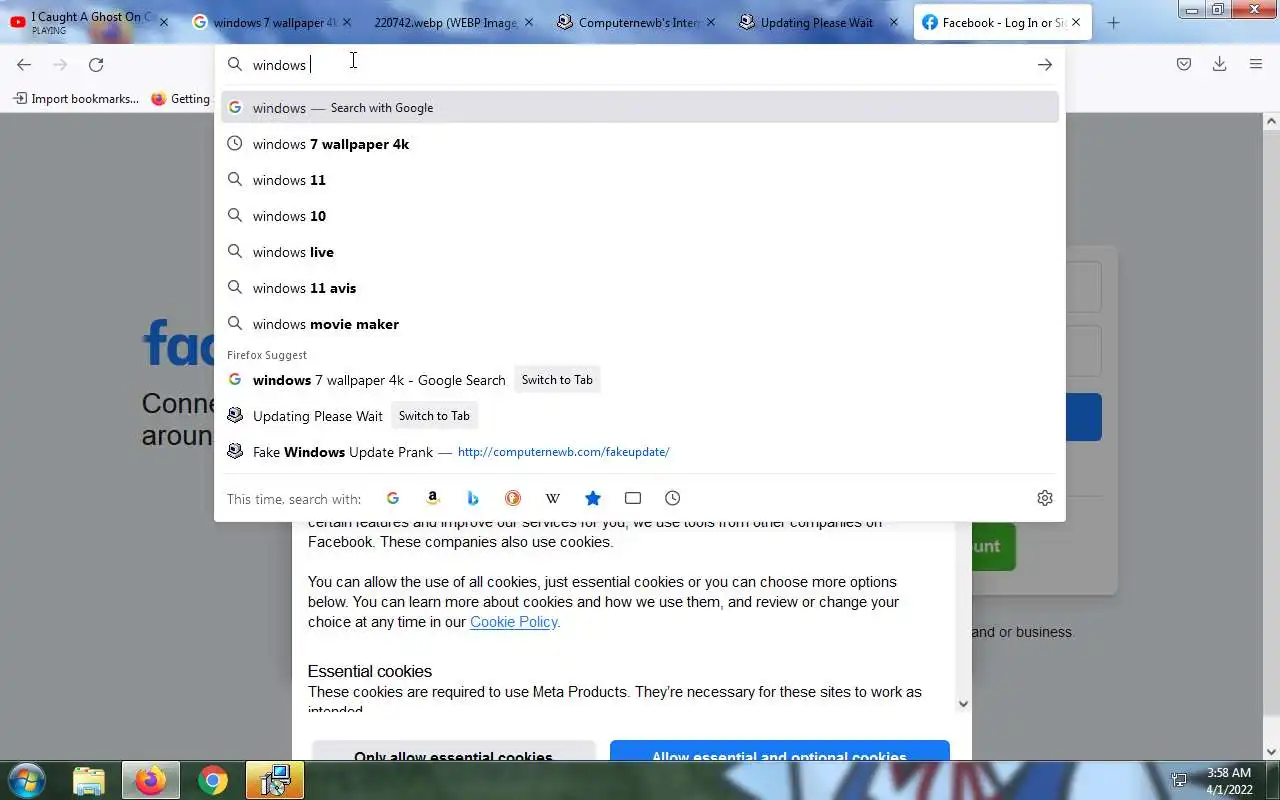
Task: Open Import bookmarks toolbar item
Action: point(76,99)
